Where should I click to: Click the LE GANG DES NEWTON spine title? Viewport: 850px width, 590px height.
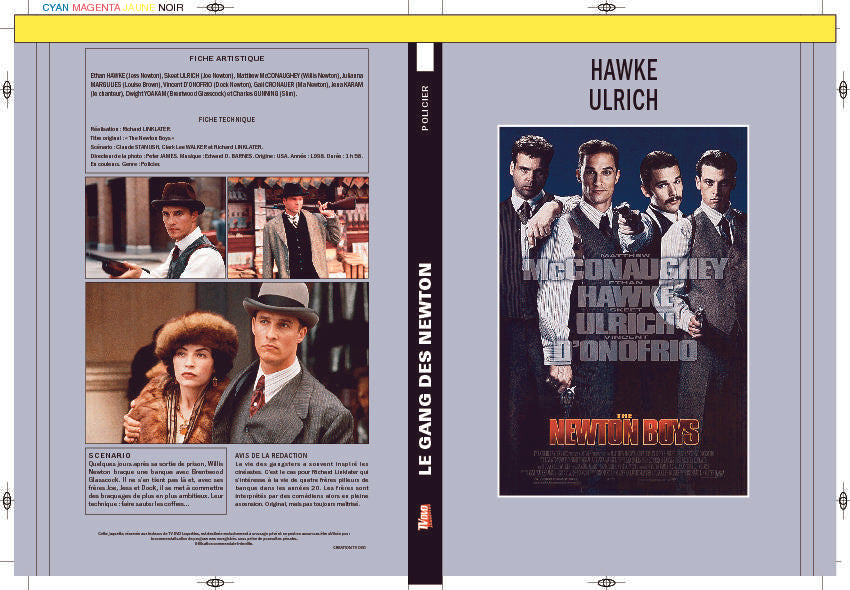tap(426, 369)
